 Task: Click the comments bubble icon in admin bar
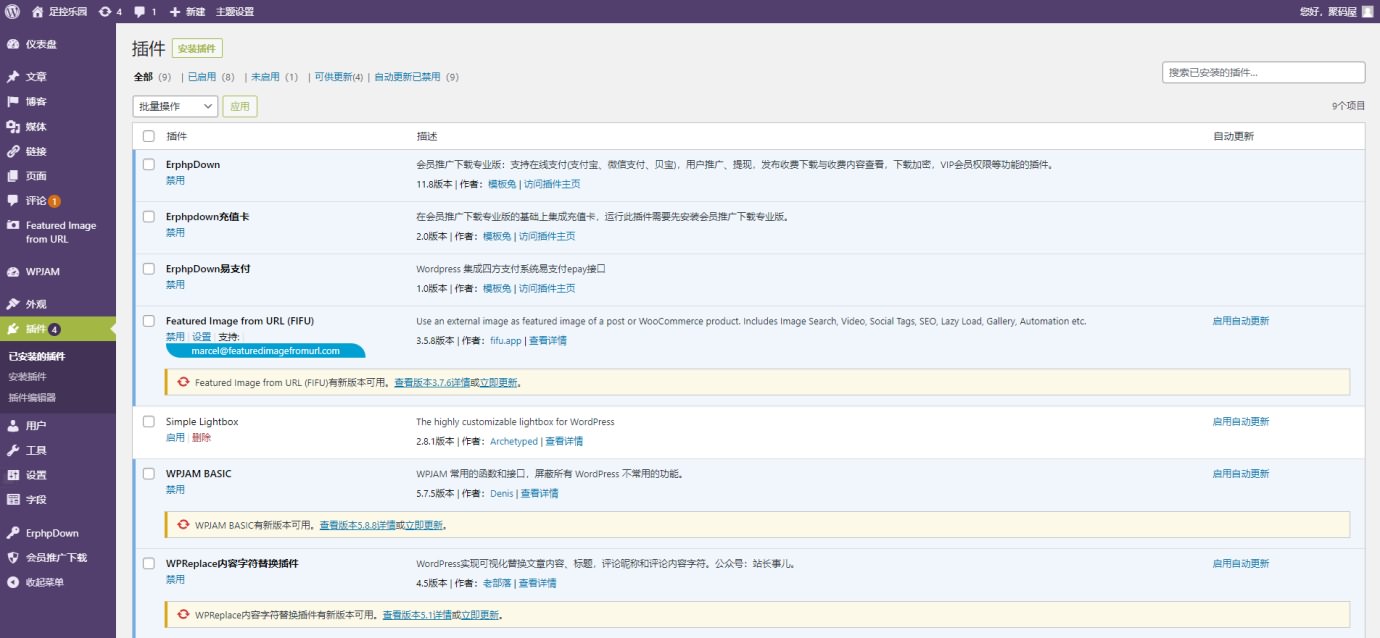pyautogui.click(x=139, y=12)
